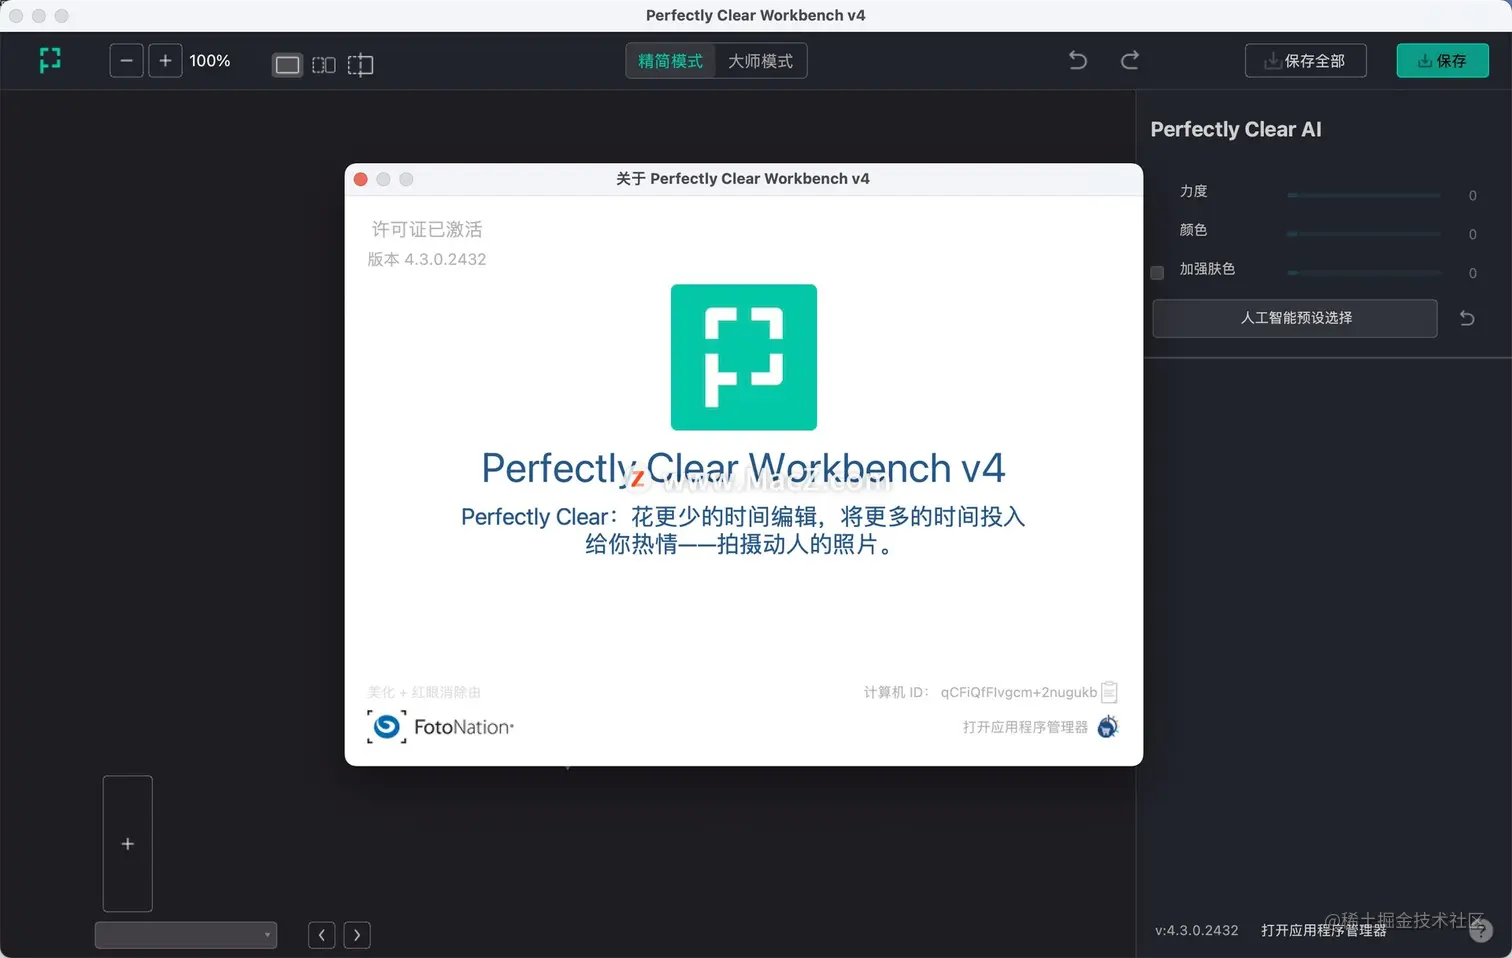Click the large Perfectly Clear logo image
The width and height of the screenshot is (1512, 958).
click(744, 357)
